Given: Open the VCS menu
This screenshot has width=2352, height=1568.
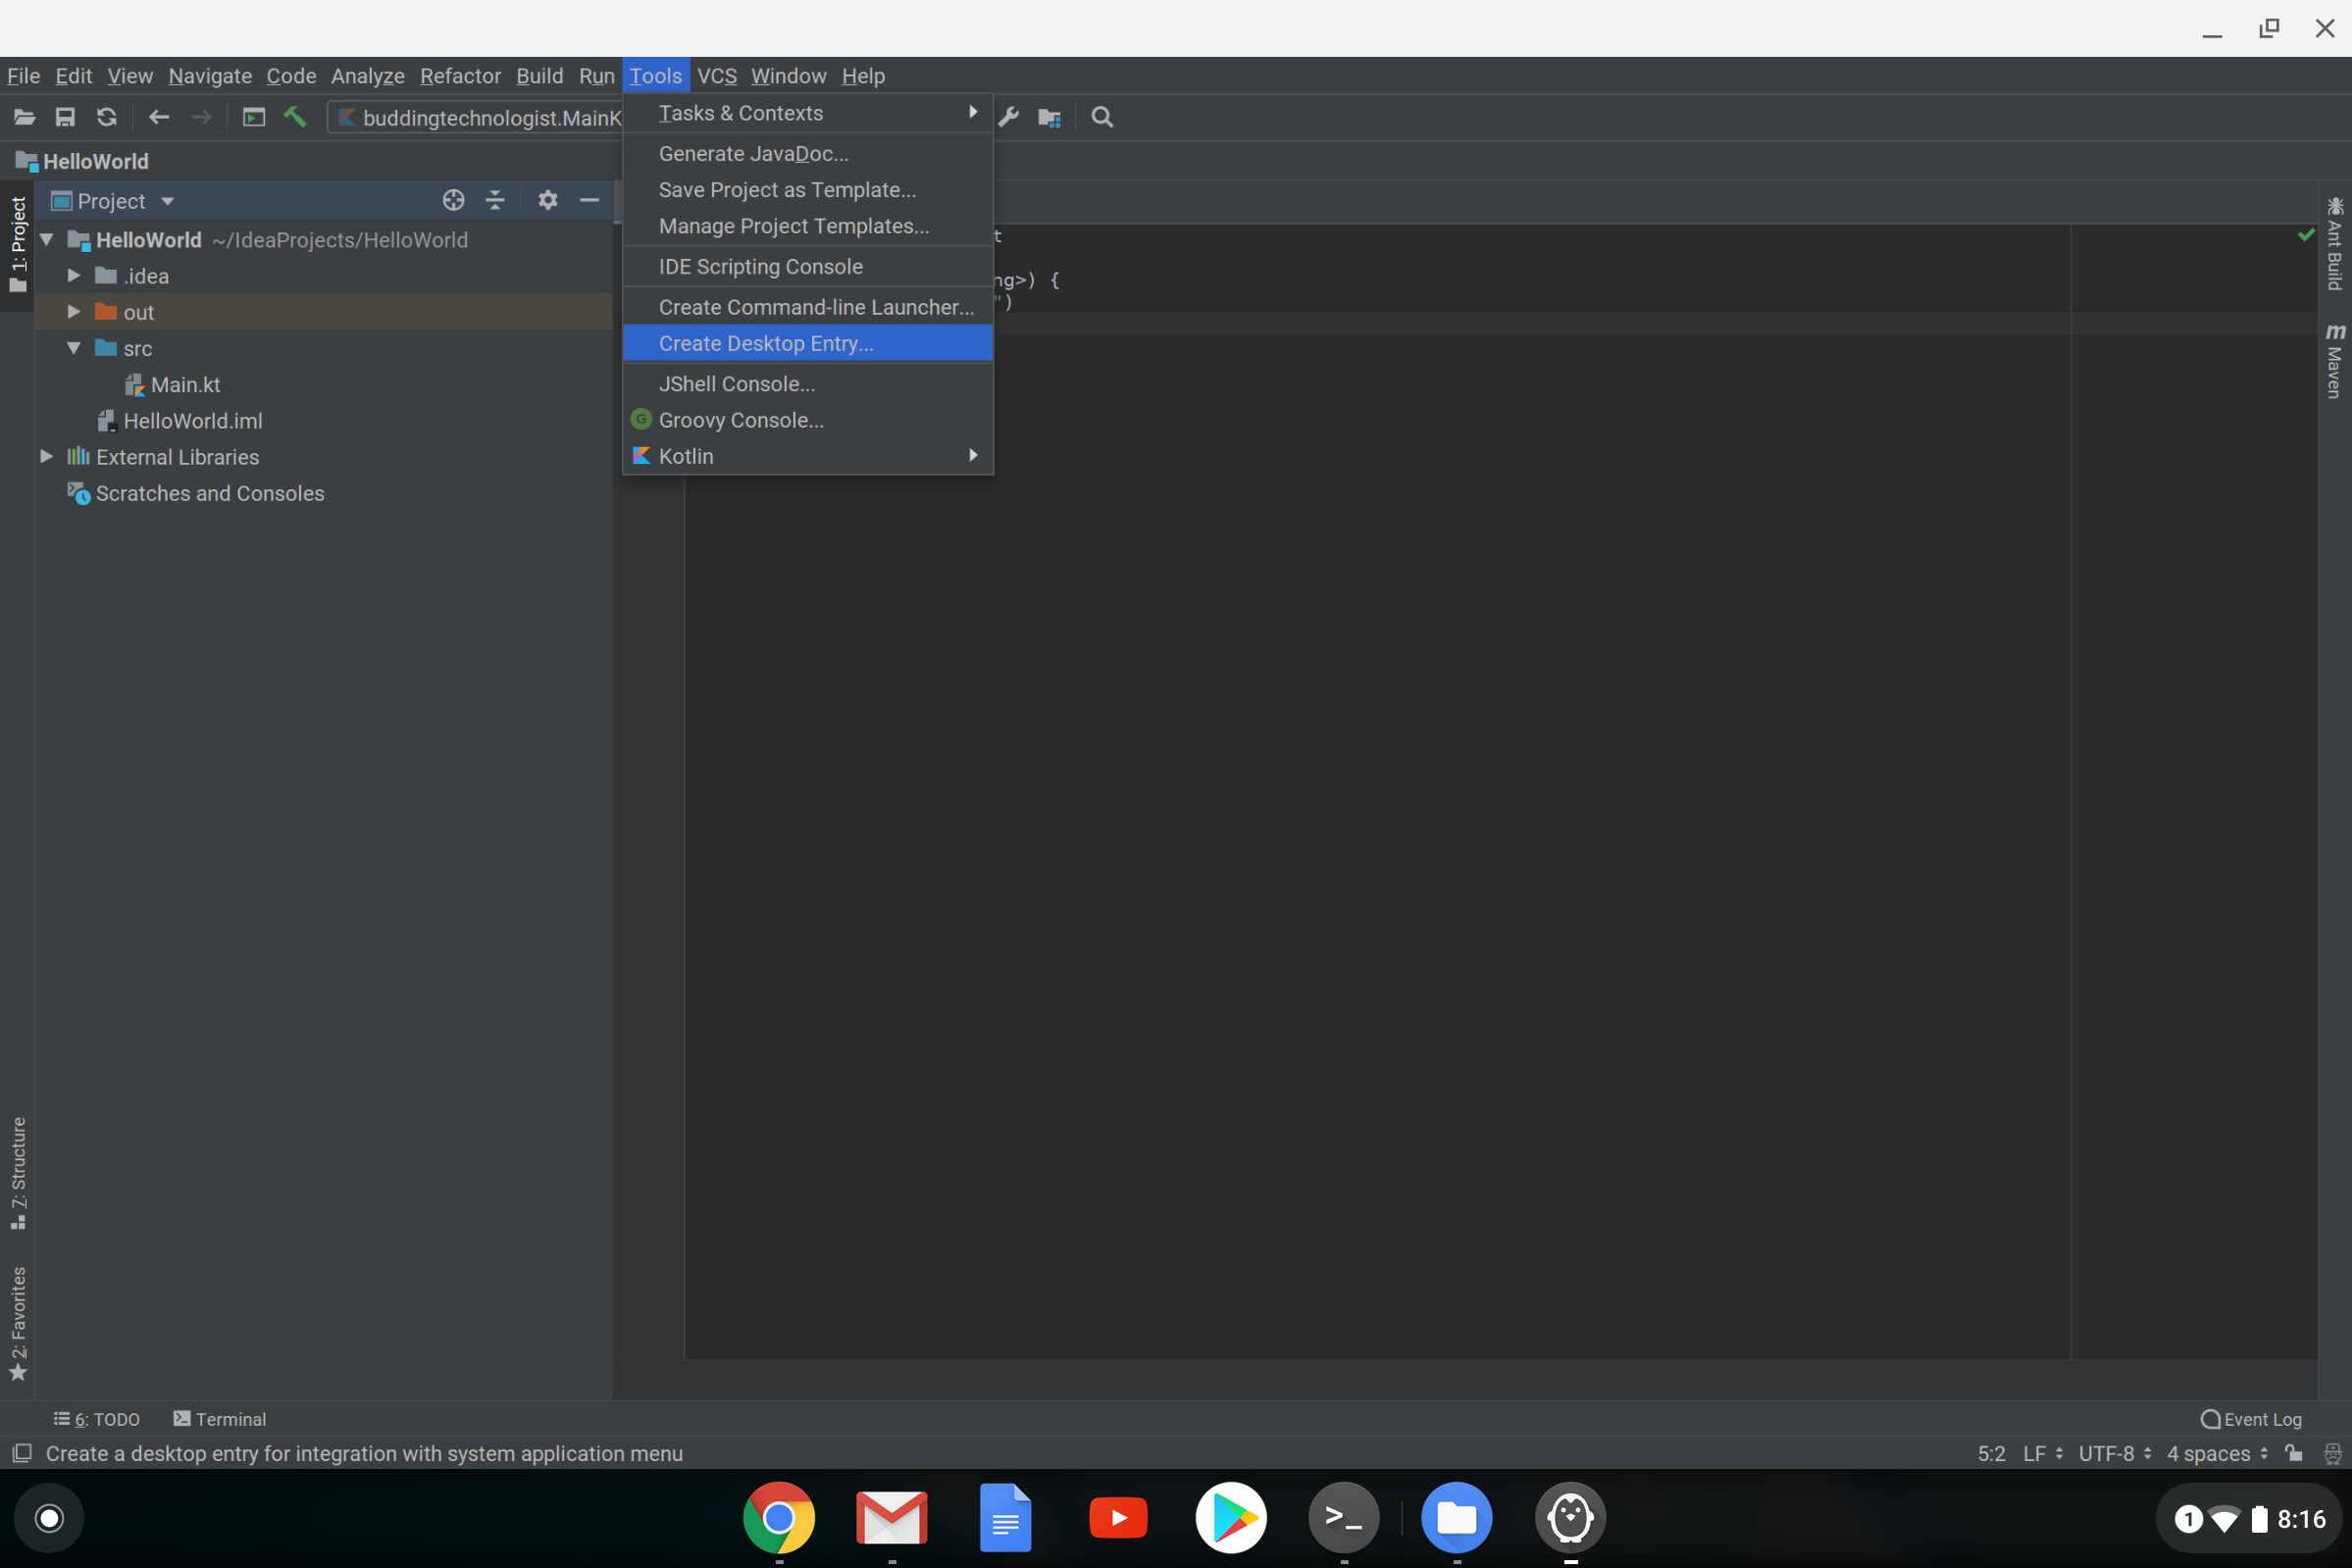Looking at the screenshot, I should [x=717, y=76].
